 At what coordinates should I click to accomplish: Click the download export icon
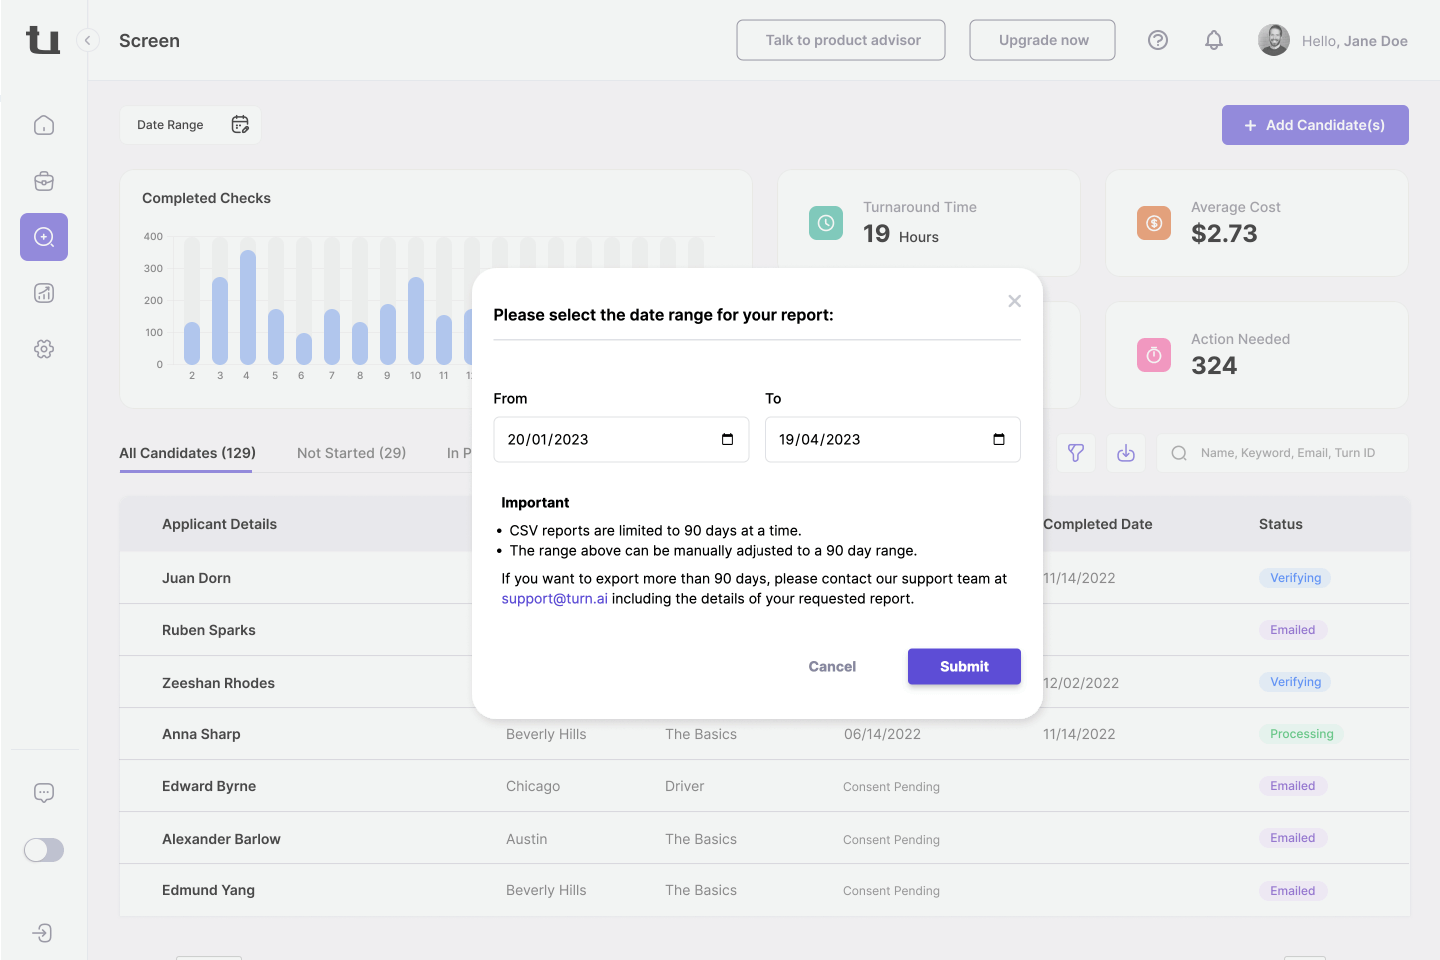coord(1126,453)
